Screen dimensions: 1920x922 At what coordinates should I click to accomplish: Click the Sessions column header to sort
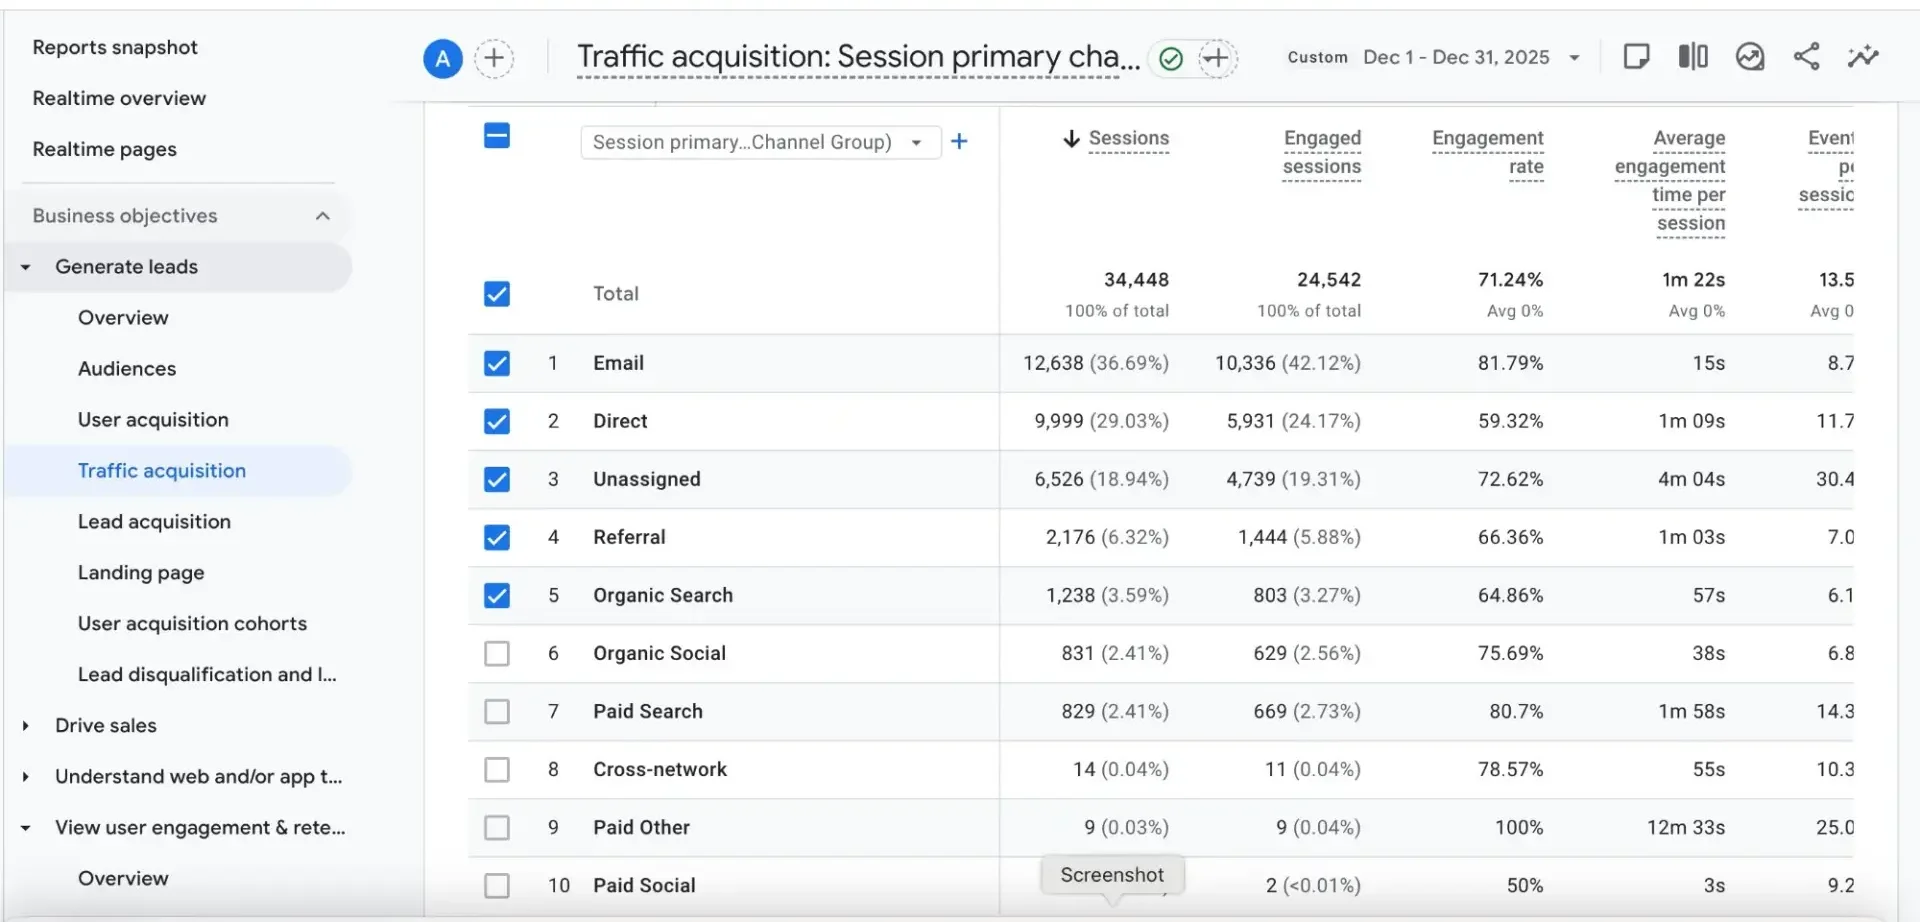pyautogui.click(x=1128, y=139)
